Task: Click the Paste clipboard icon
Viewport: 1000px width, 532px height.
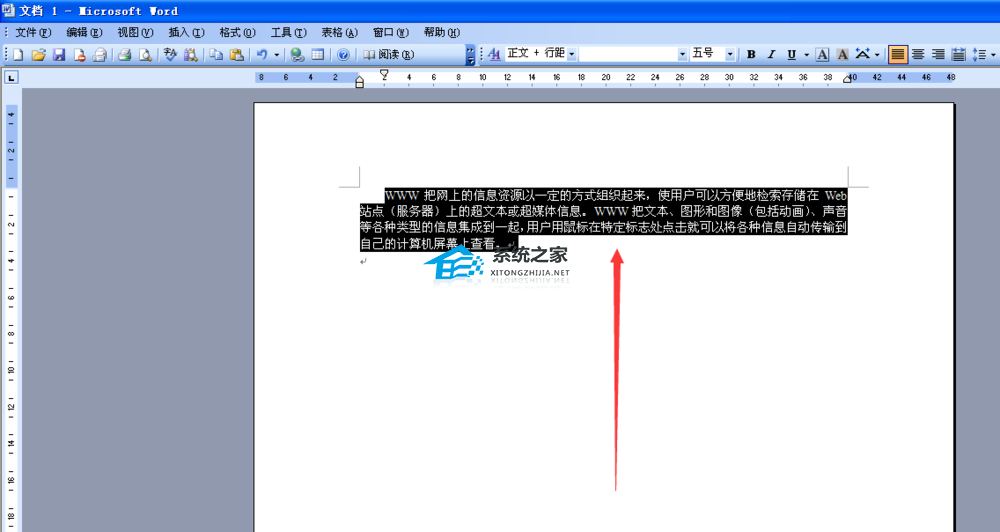Action: 237,55
